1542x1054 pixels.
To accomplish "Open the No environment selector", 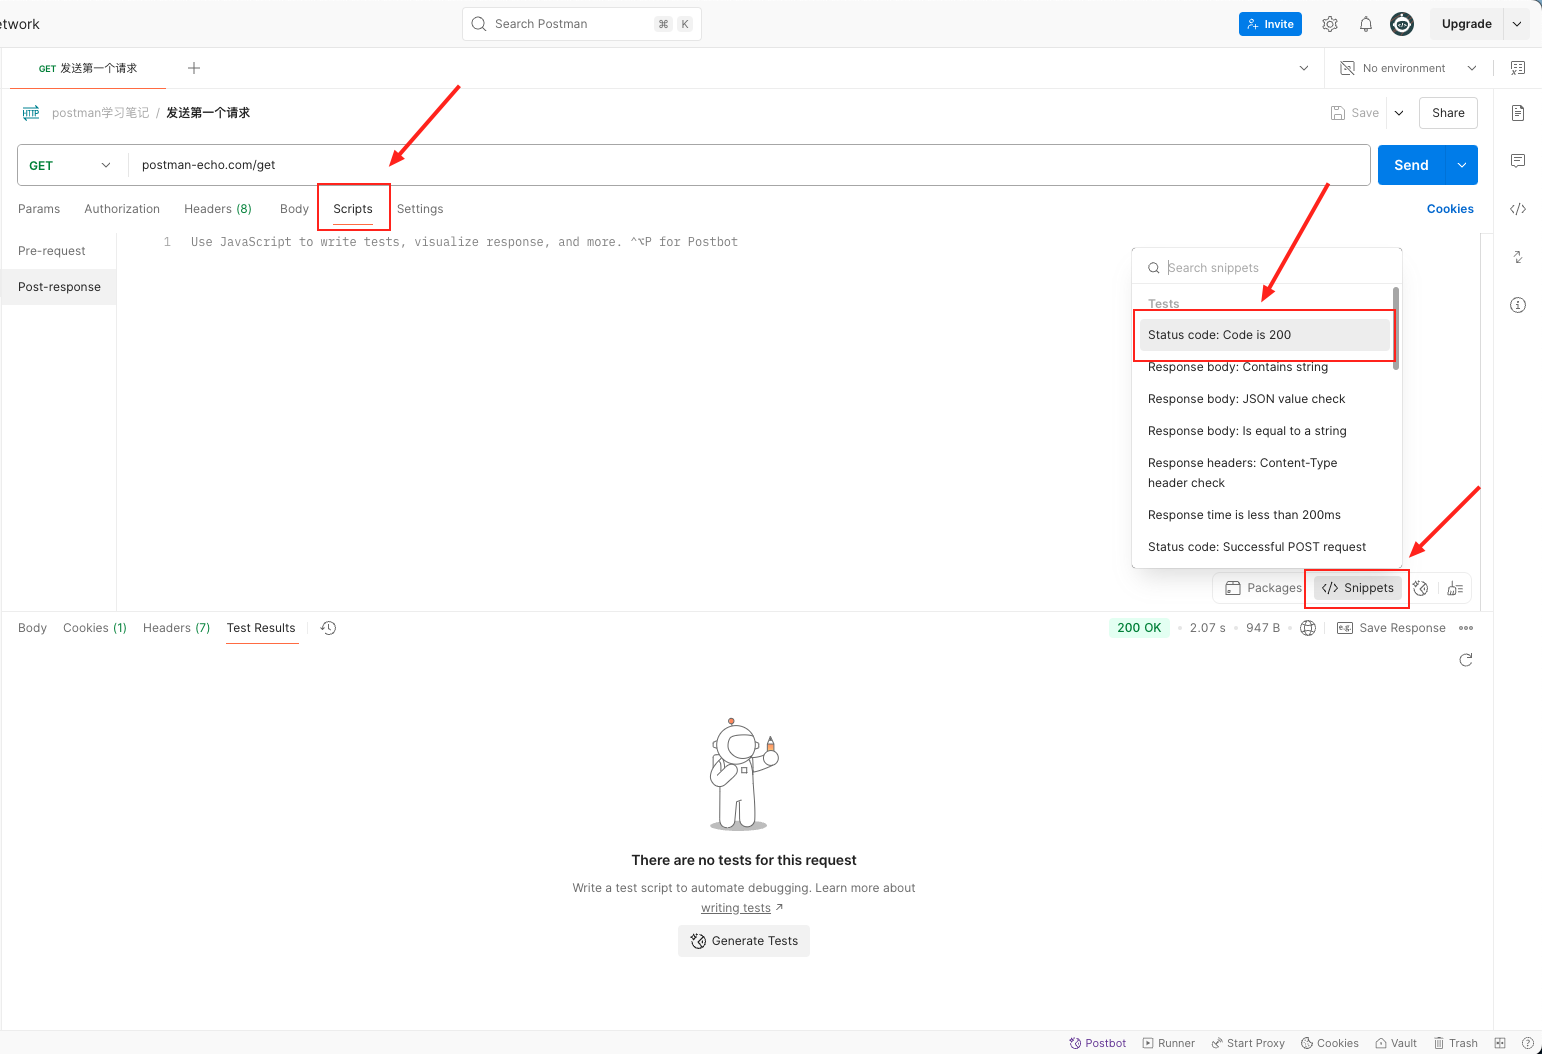I will pos(1406,68).
